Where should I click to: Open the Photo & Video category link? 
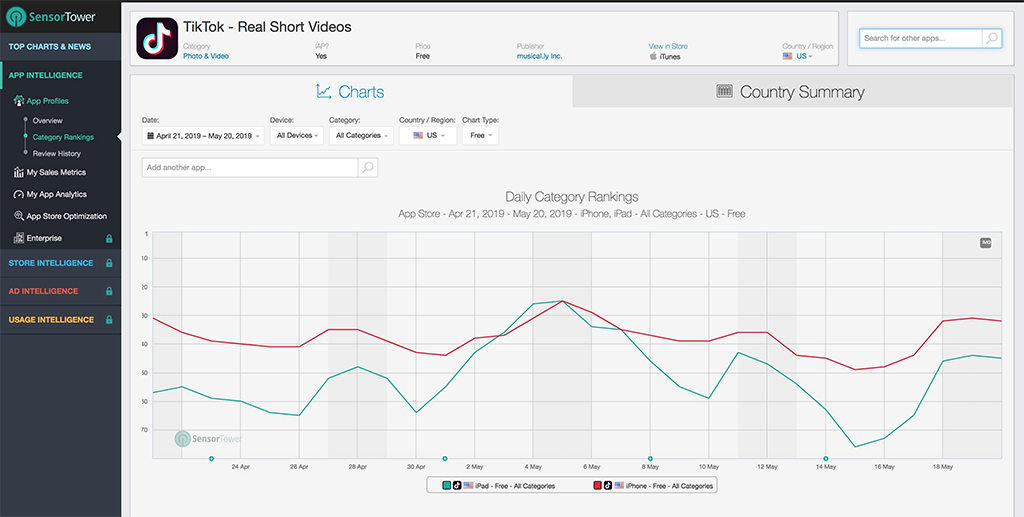[x=205, y=56]
